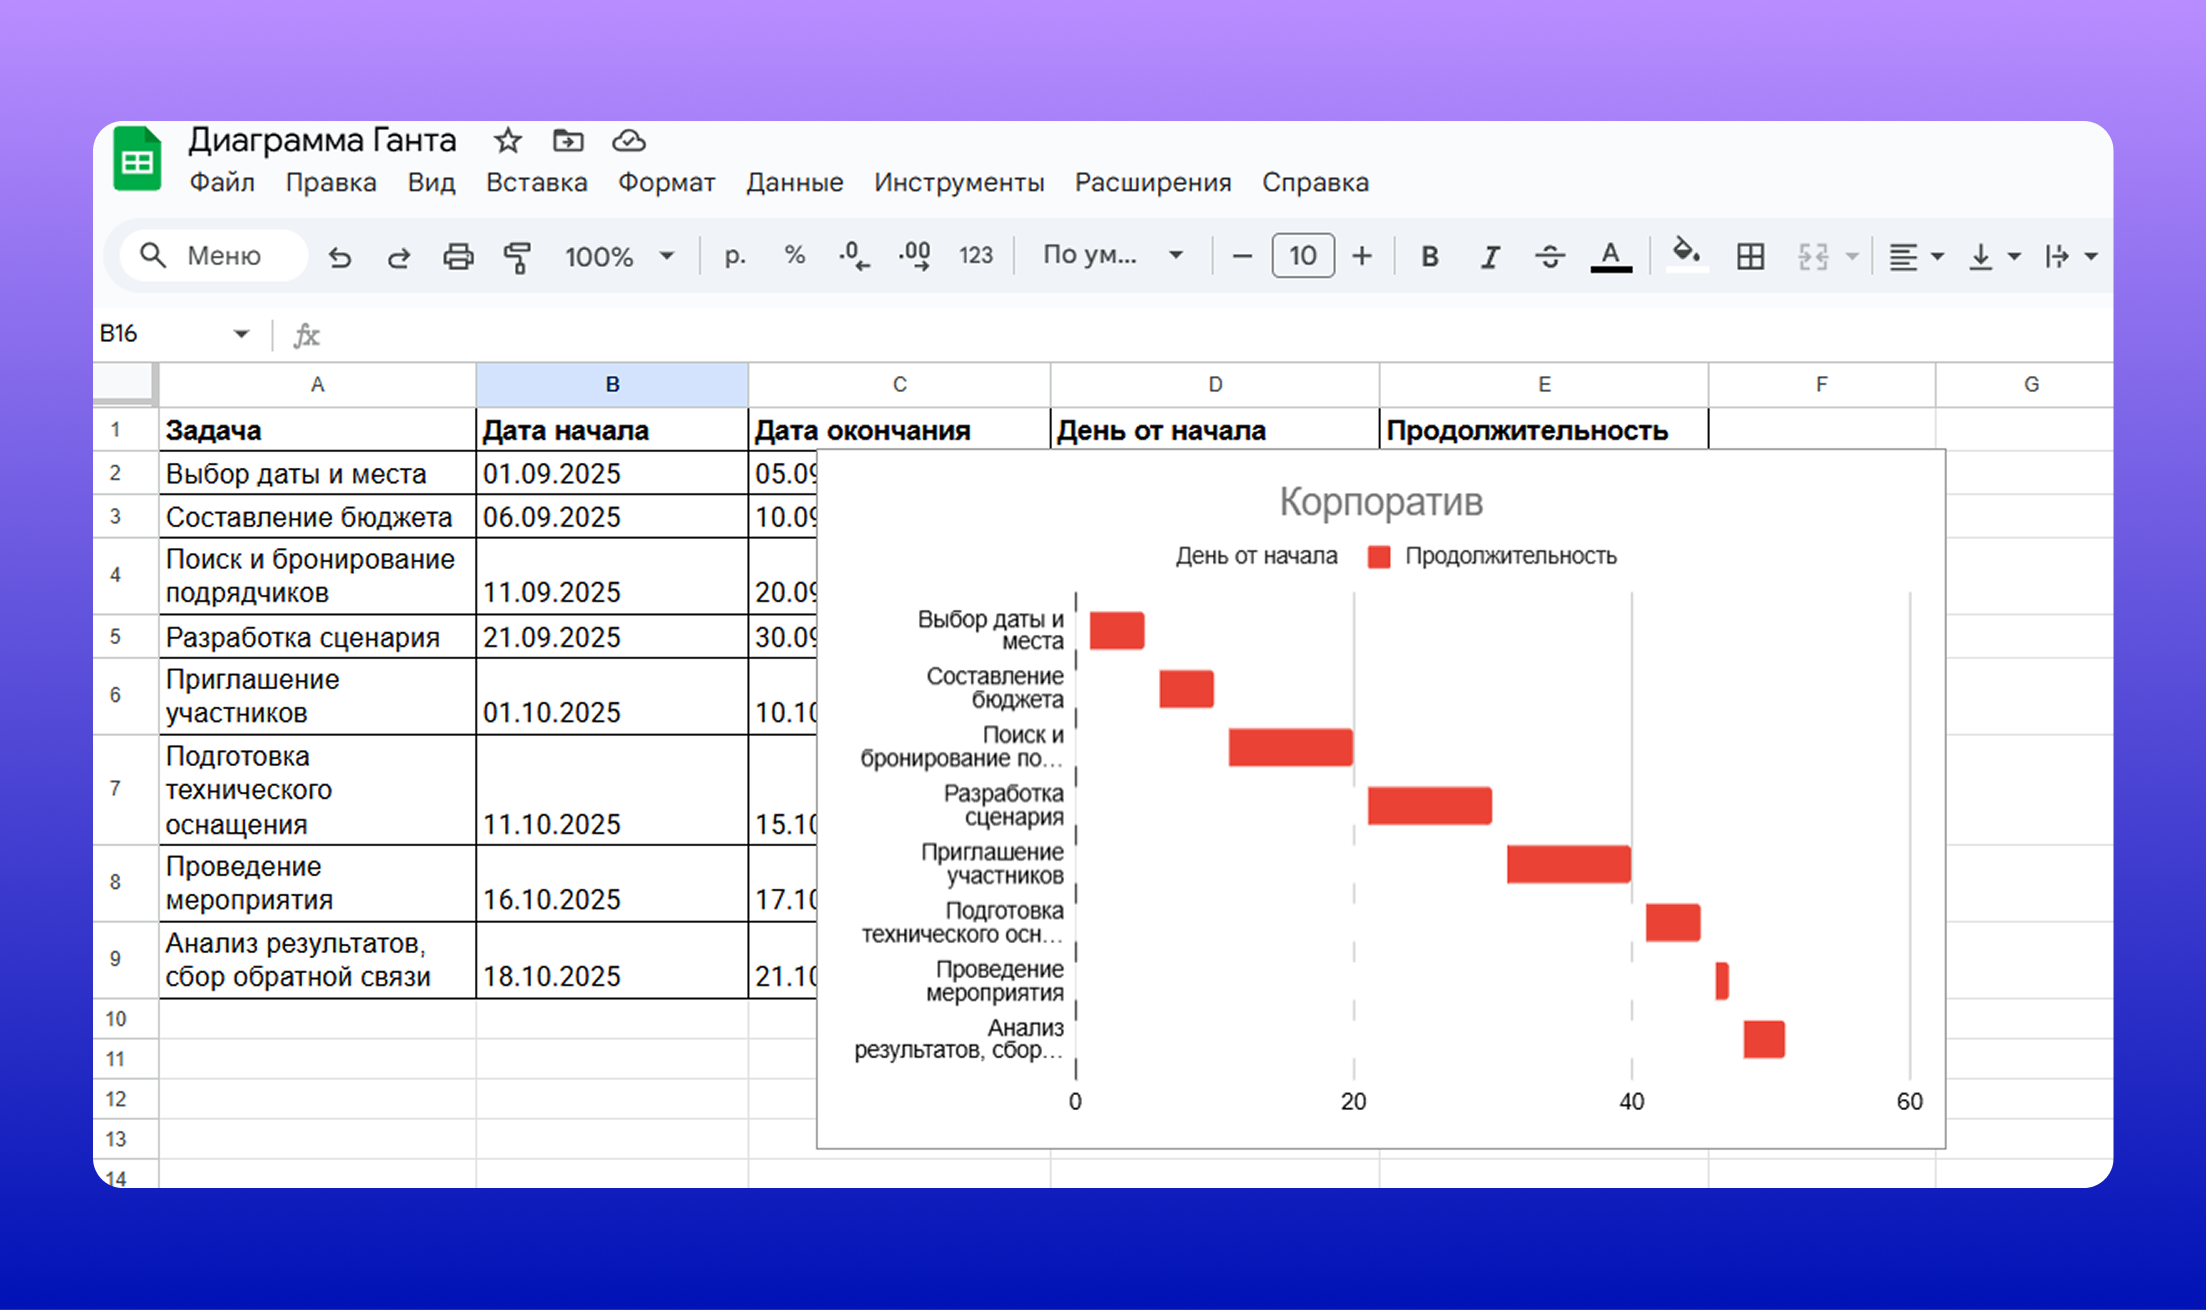Toggle bold formatting
The width and height of the screenshot is (2206, 1310).
point(1429,257)
